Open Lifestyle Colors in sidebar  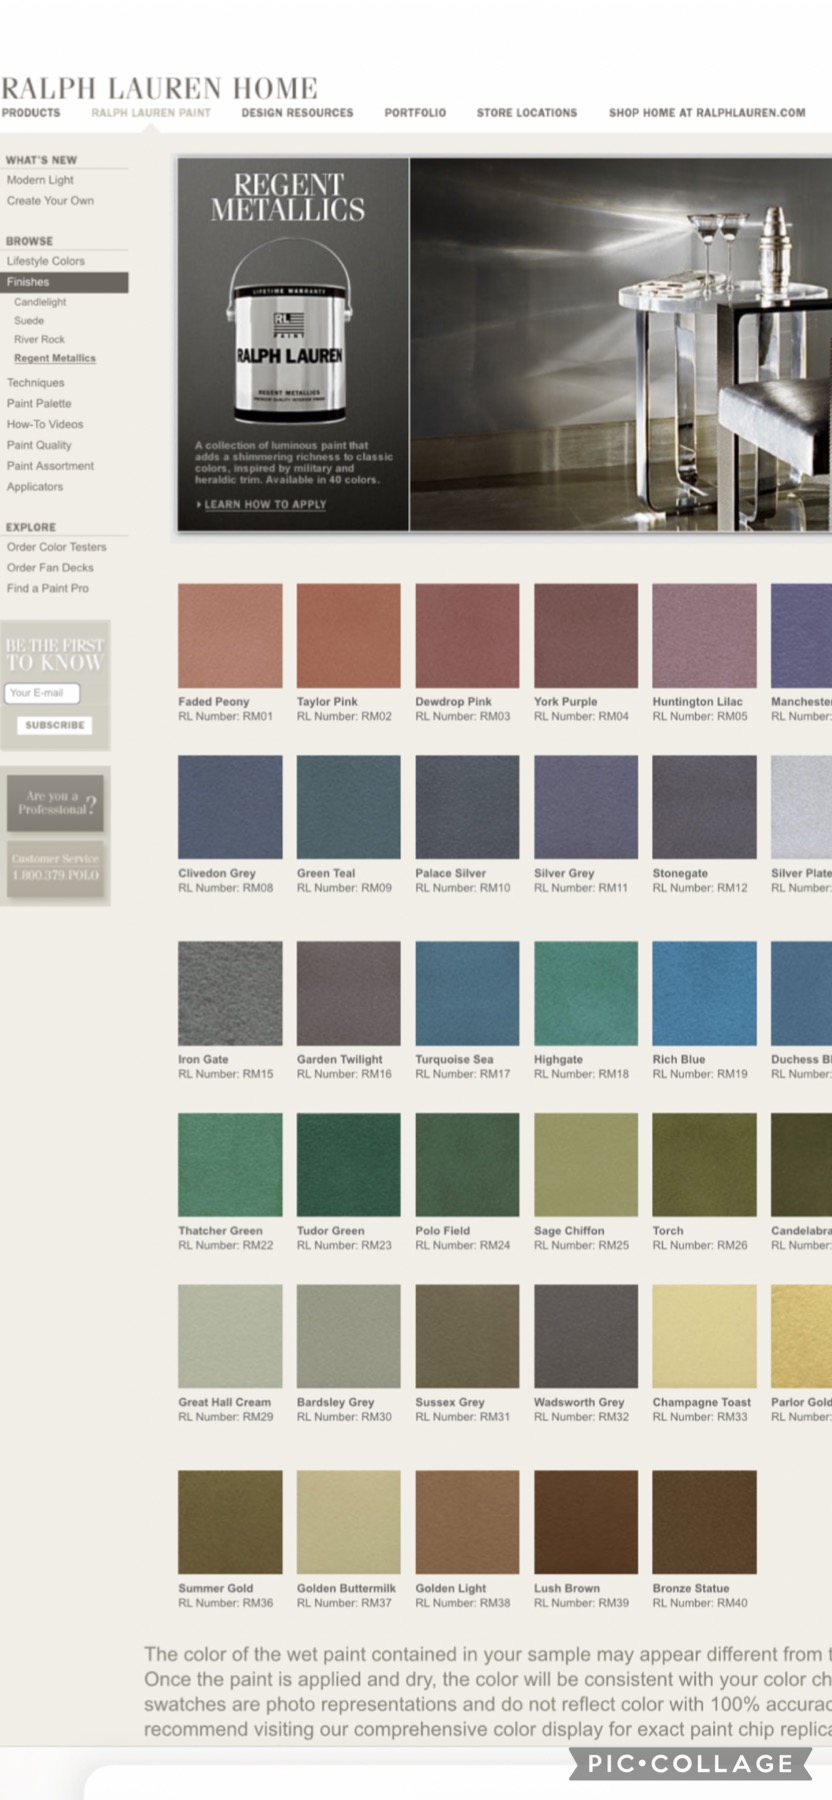click(46, 261)
